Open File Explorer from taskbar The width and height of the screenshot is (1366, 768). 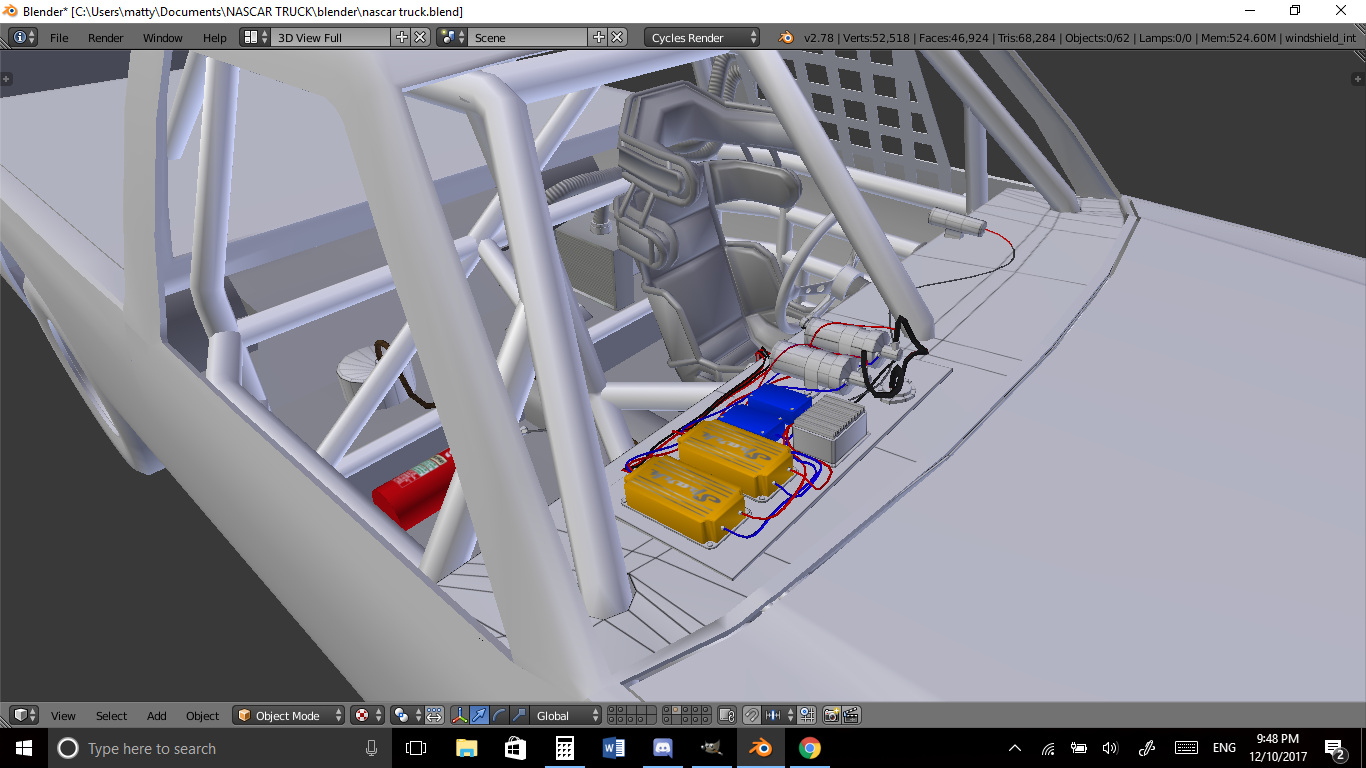pyautogui.click(x=466, y=748)
